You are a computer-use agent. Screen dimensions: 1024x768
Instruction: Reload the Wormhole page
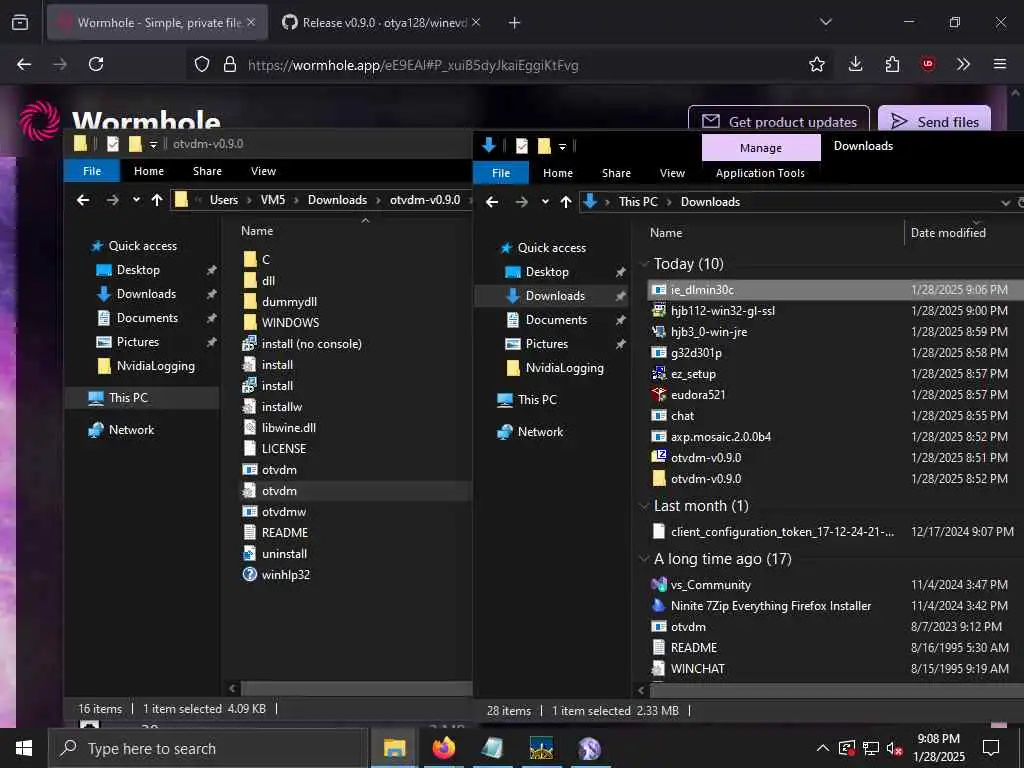point(96,64)
